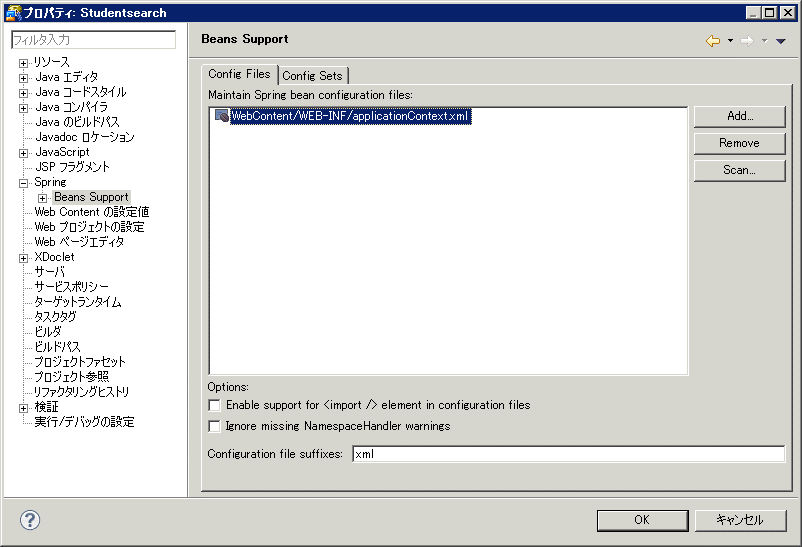Expand the 検証 tree node
The height and width of the screenshot is (547, 802).
click(x=23, y=408)
